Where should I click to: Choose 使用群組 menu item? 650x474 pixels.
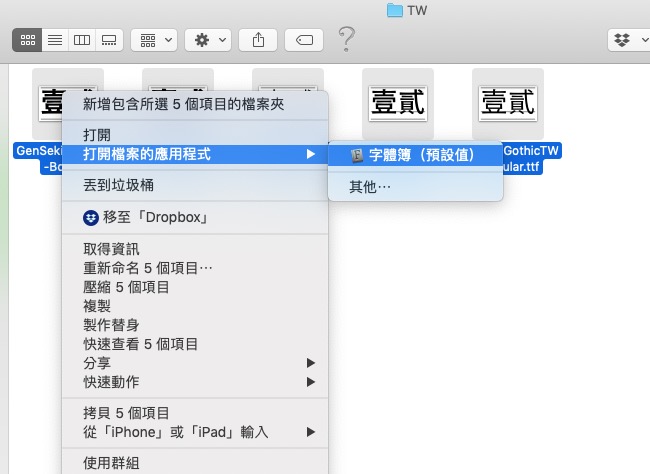(195, 464)
